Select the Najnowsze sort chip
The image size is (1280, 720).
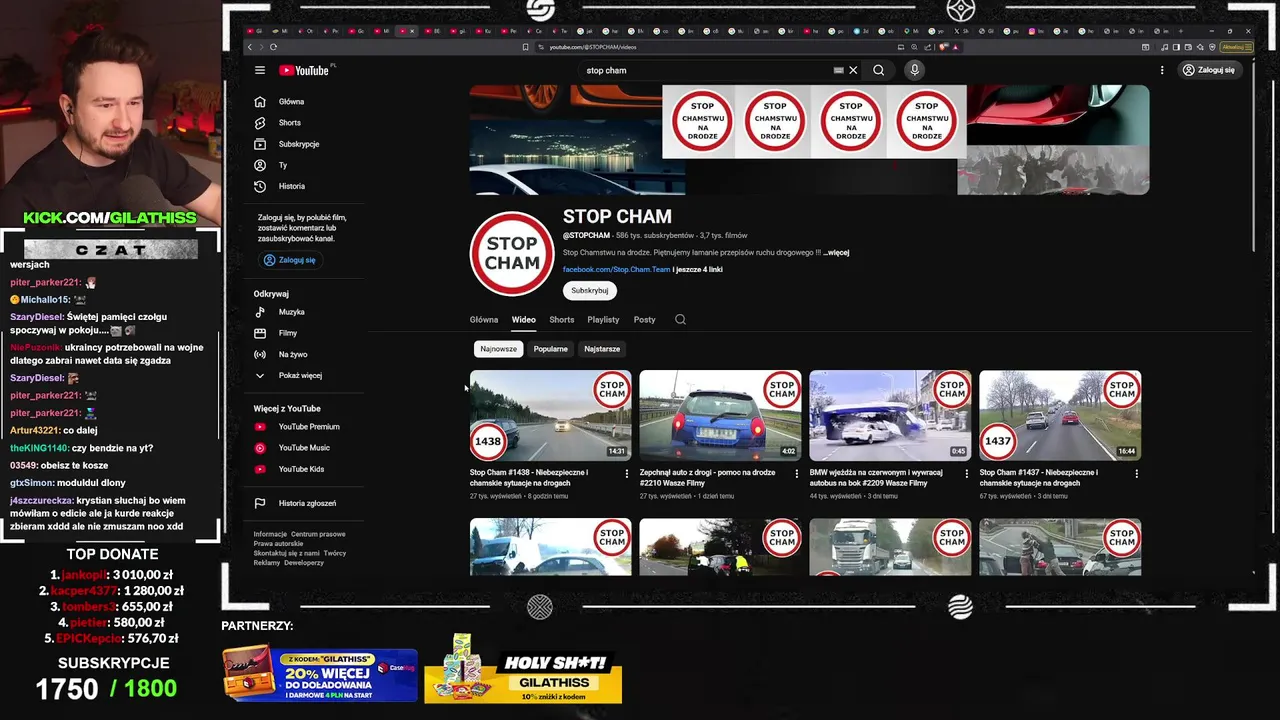(498, 349)
